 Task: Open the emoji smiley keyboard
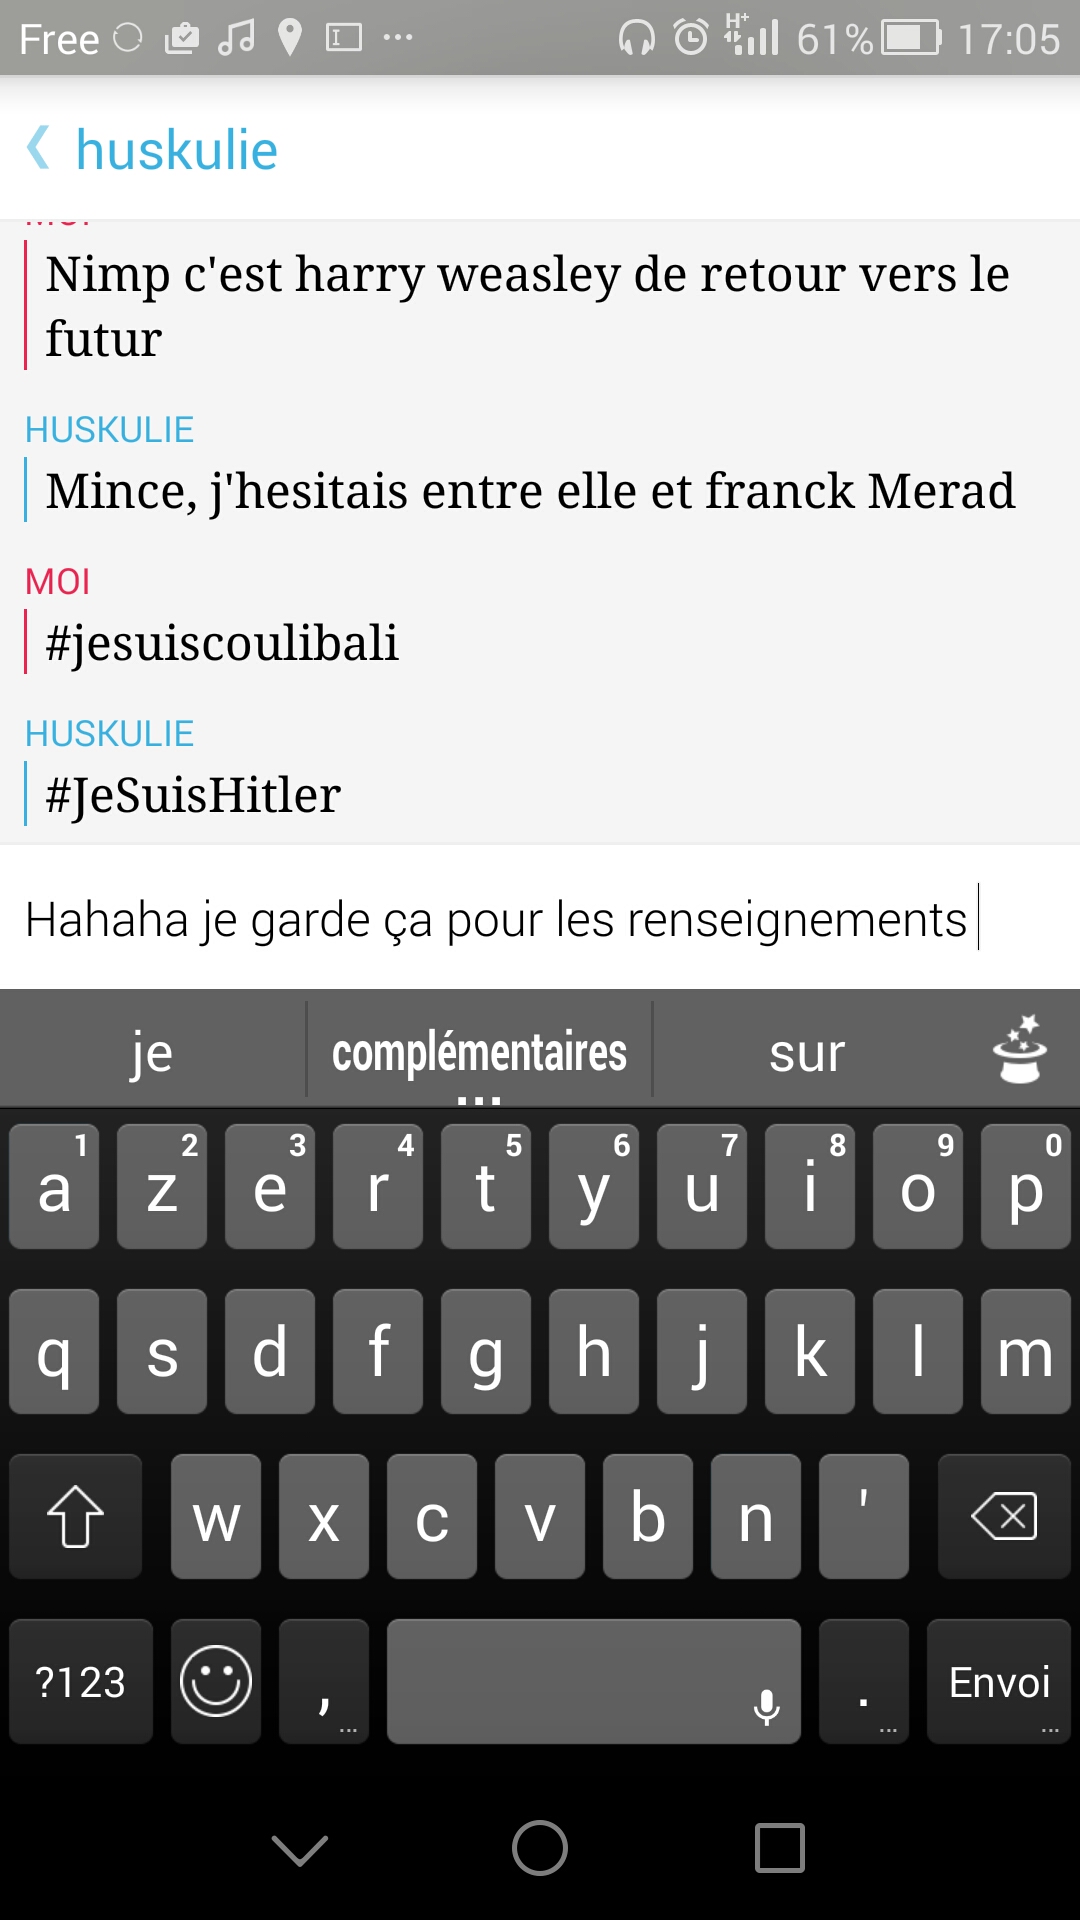[x=216, y=1681]
